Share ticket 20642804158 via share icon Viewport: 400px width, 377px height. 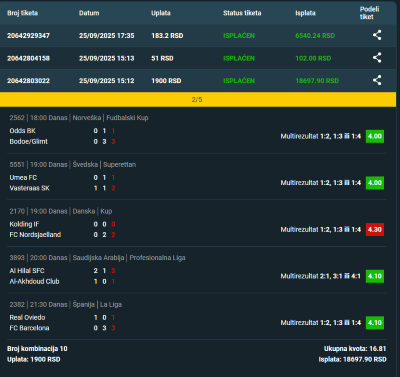(x=377, y=58)
